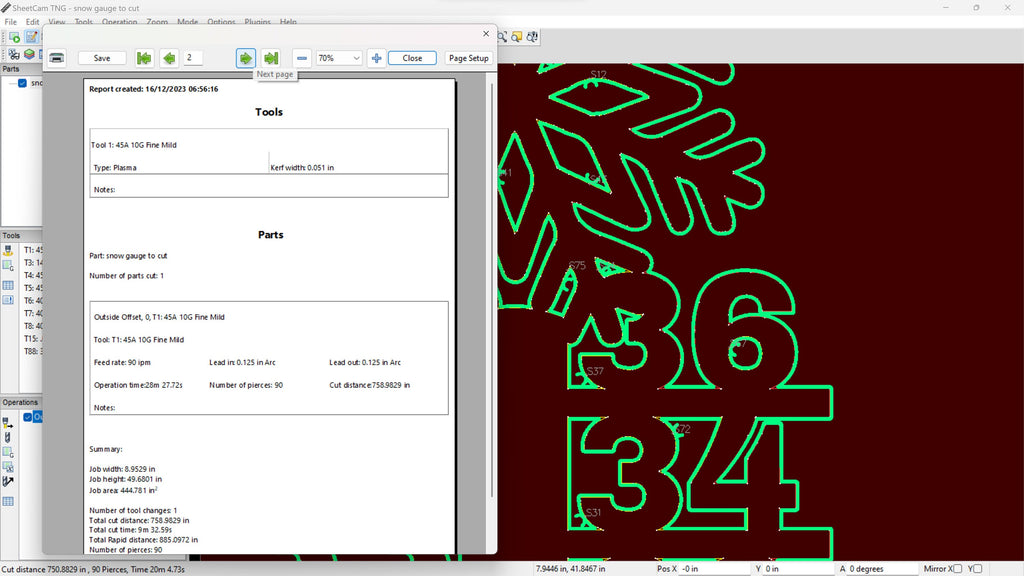Click the 'Kerf width: 0.051 in' text
Image resolution: width=1024 pixels, height=576 pixels.
302,168
